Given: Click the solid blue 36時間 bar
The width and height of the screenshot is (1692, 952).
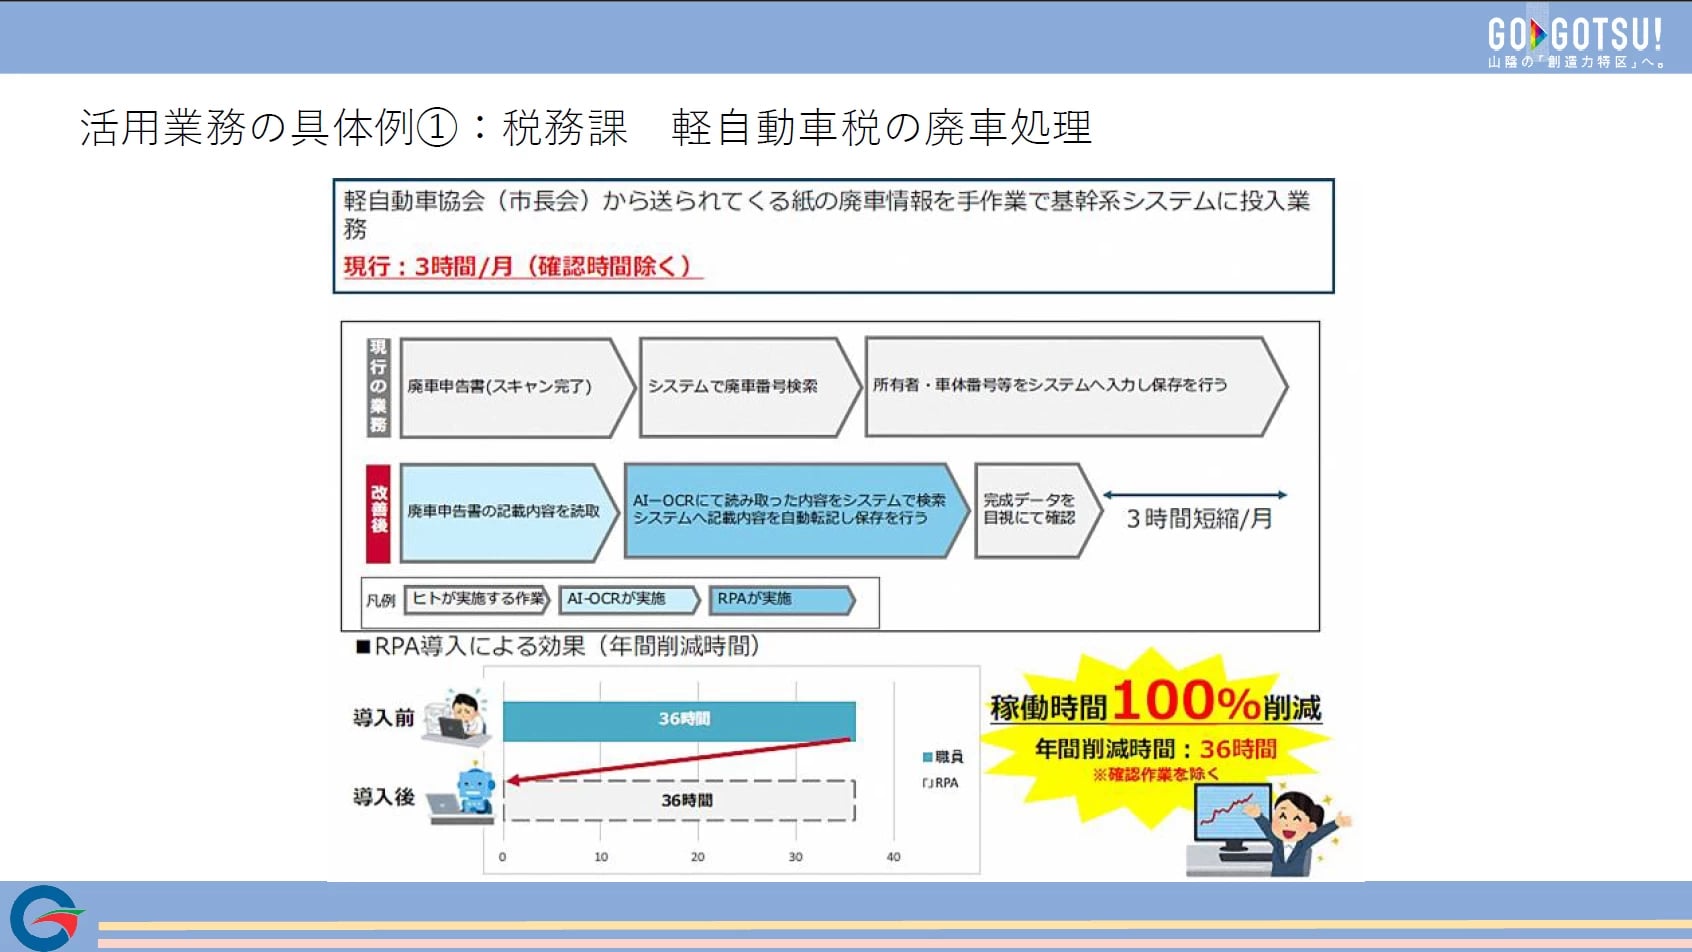Looking at the screenshot, I should coord(678,720).
